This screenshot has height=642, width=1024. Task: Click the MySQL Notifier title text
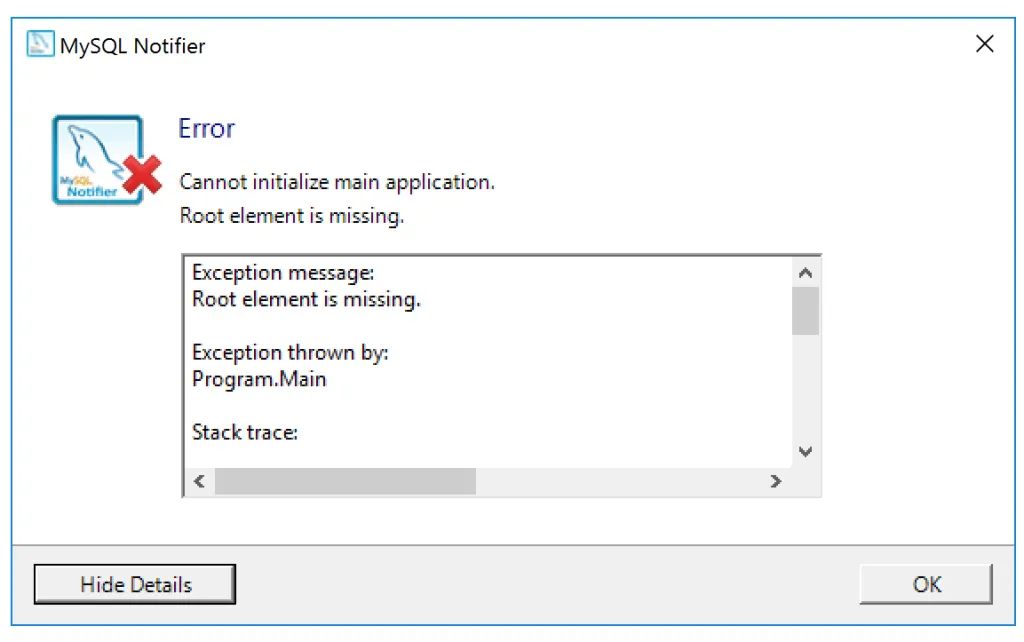point(131,46)
